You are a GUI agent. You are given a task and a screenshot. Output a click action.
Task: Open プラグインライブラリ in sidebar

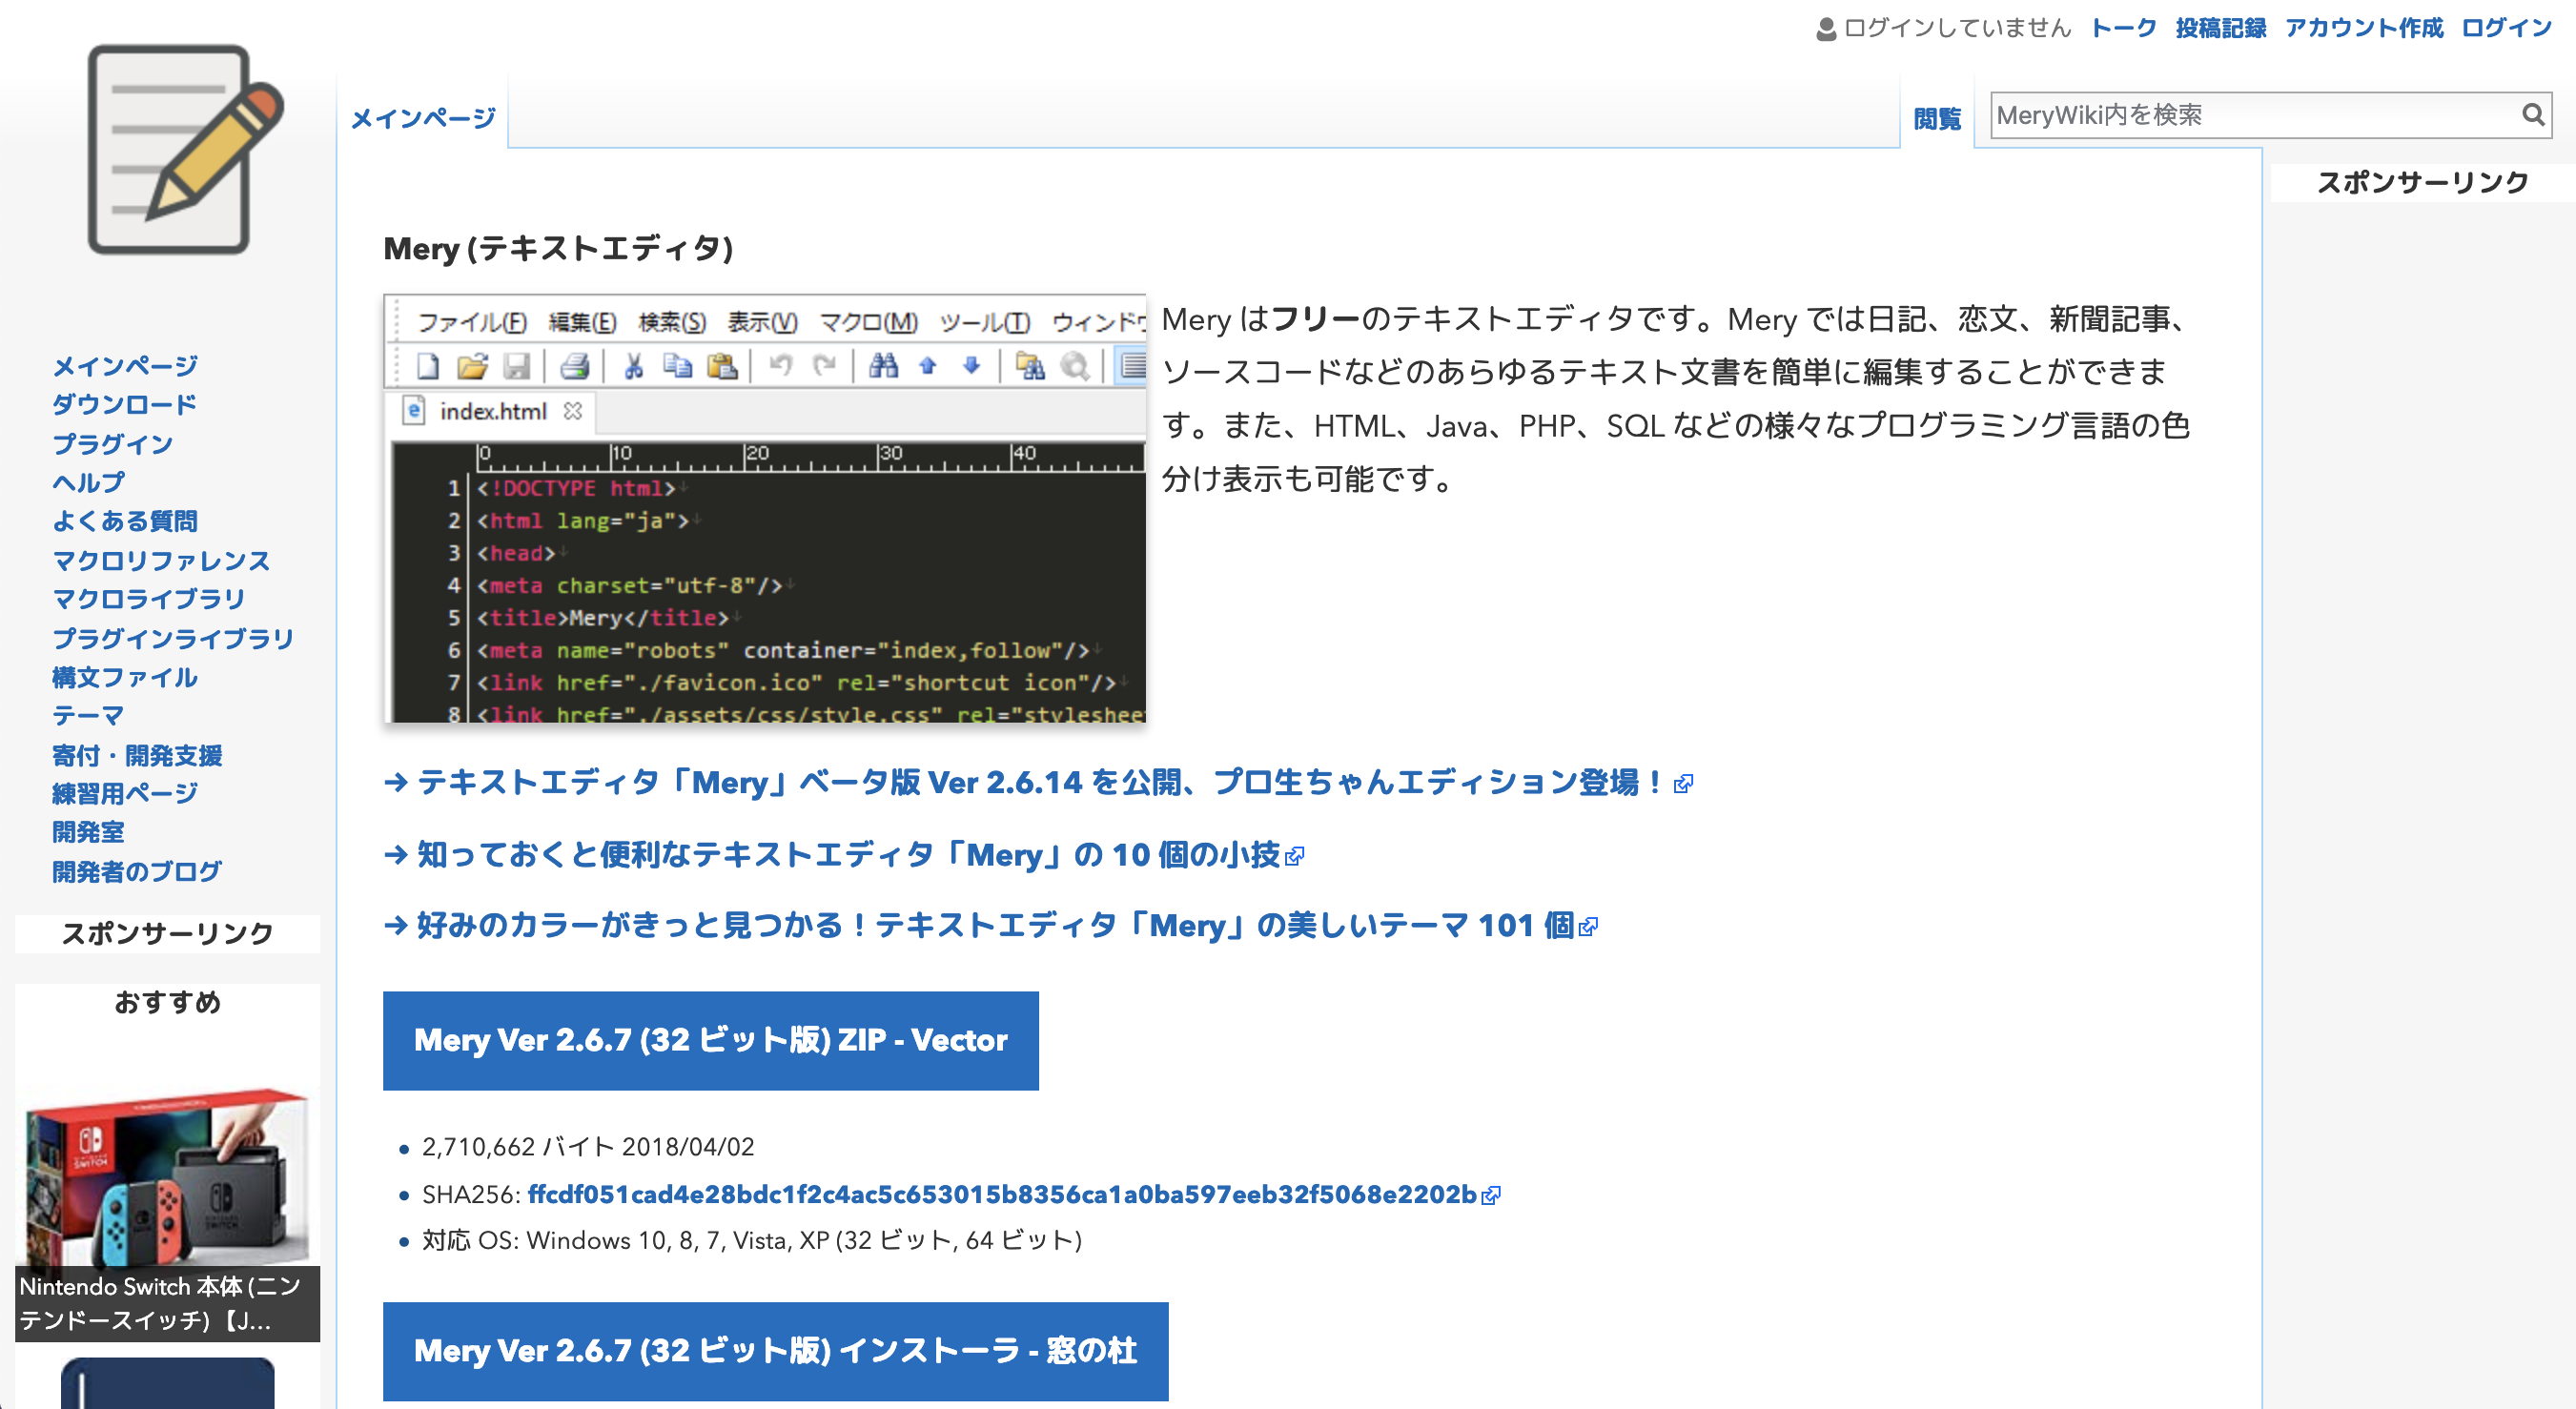tap(173, 639)
